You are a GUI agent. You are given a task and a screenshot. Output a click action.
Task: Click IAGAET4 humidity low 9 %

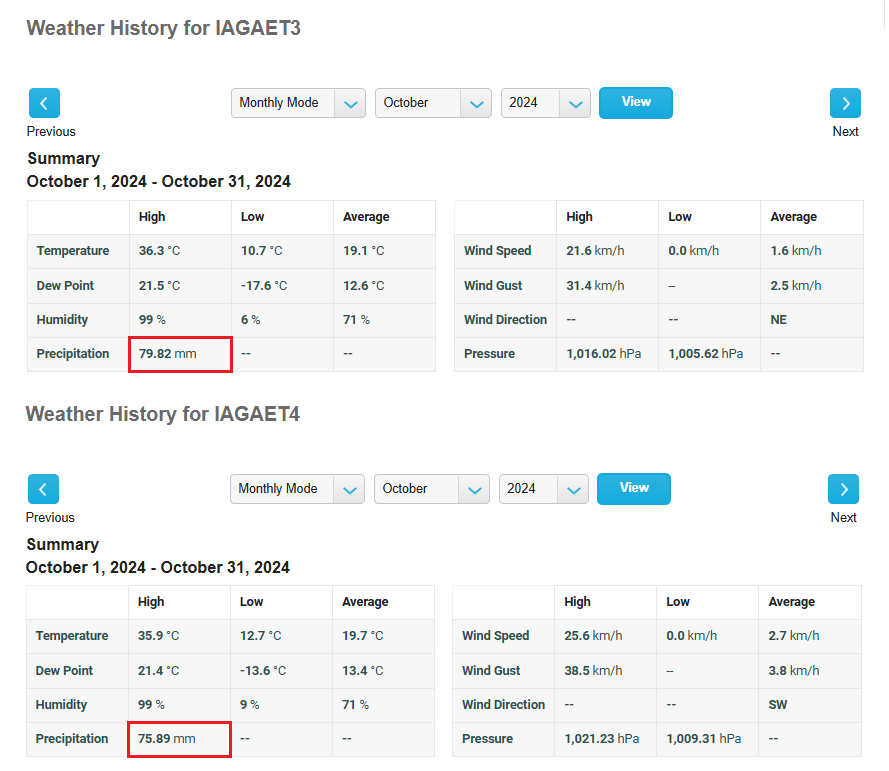[x=249, y=705]
